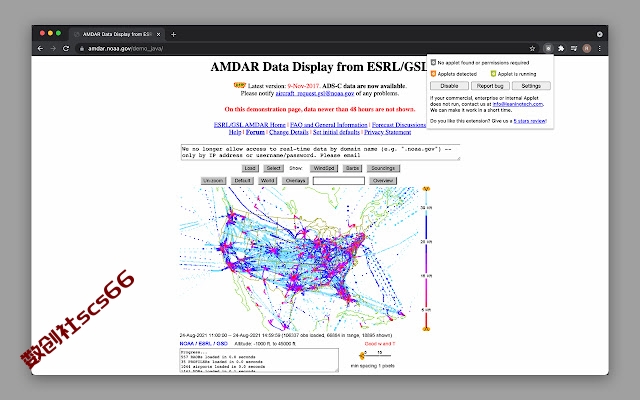This screenshot has height=400, width=640.
Task: Click Set initial defaults link
Action: coord(336,132)
